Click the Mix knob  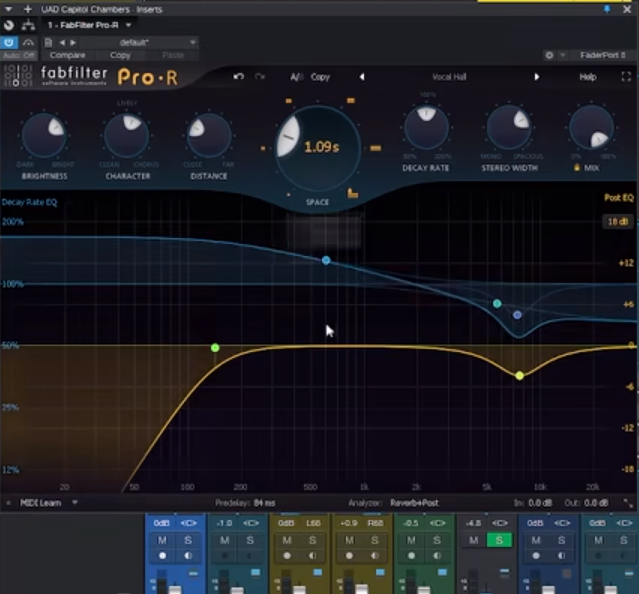tap(591, 127)
